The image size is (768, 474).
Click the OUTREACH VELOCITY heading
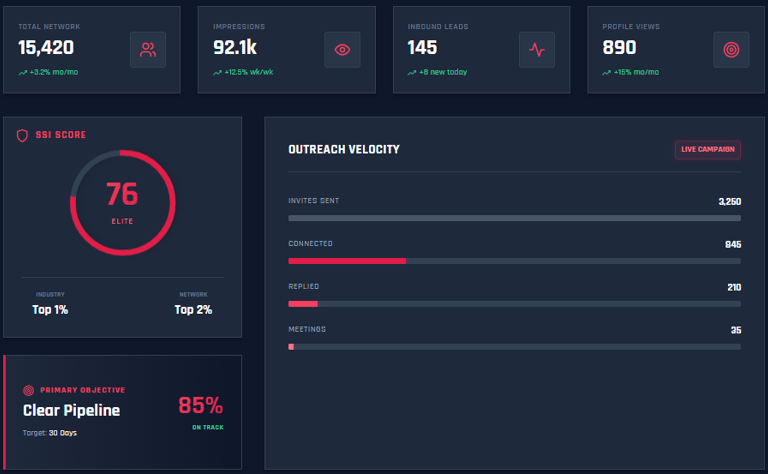[344, 149]
